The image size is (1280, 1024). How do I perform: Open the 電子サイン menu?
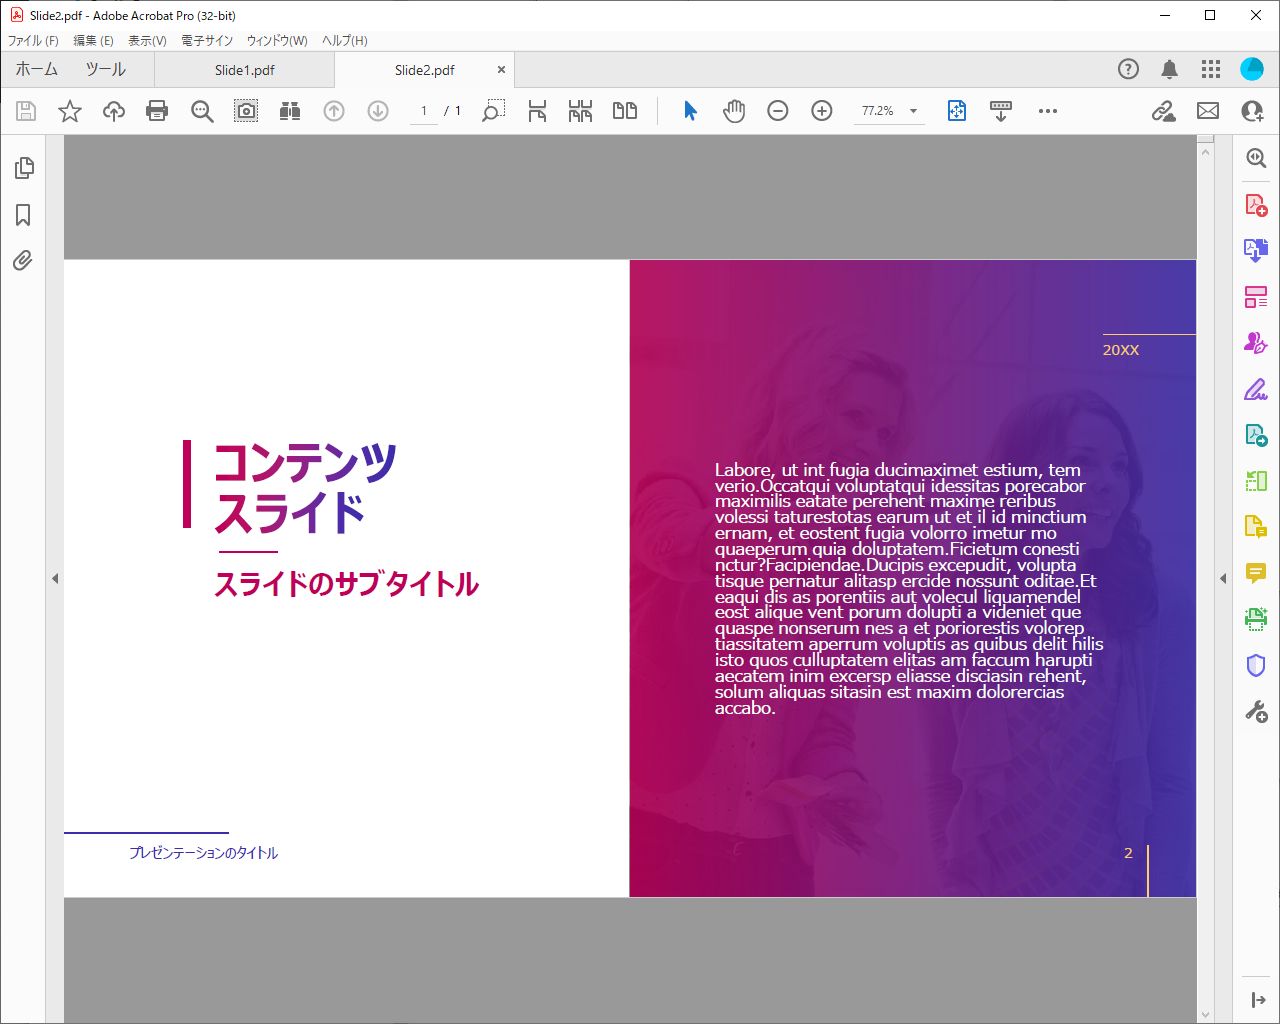tap(207, 41)
